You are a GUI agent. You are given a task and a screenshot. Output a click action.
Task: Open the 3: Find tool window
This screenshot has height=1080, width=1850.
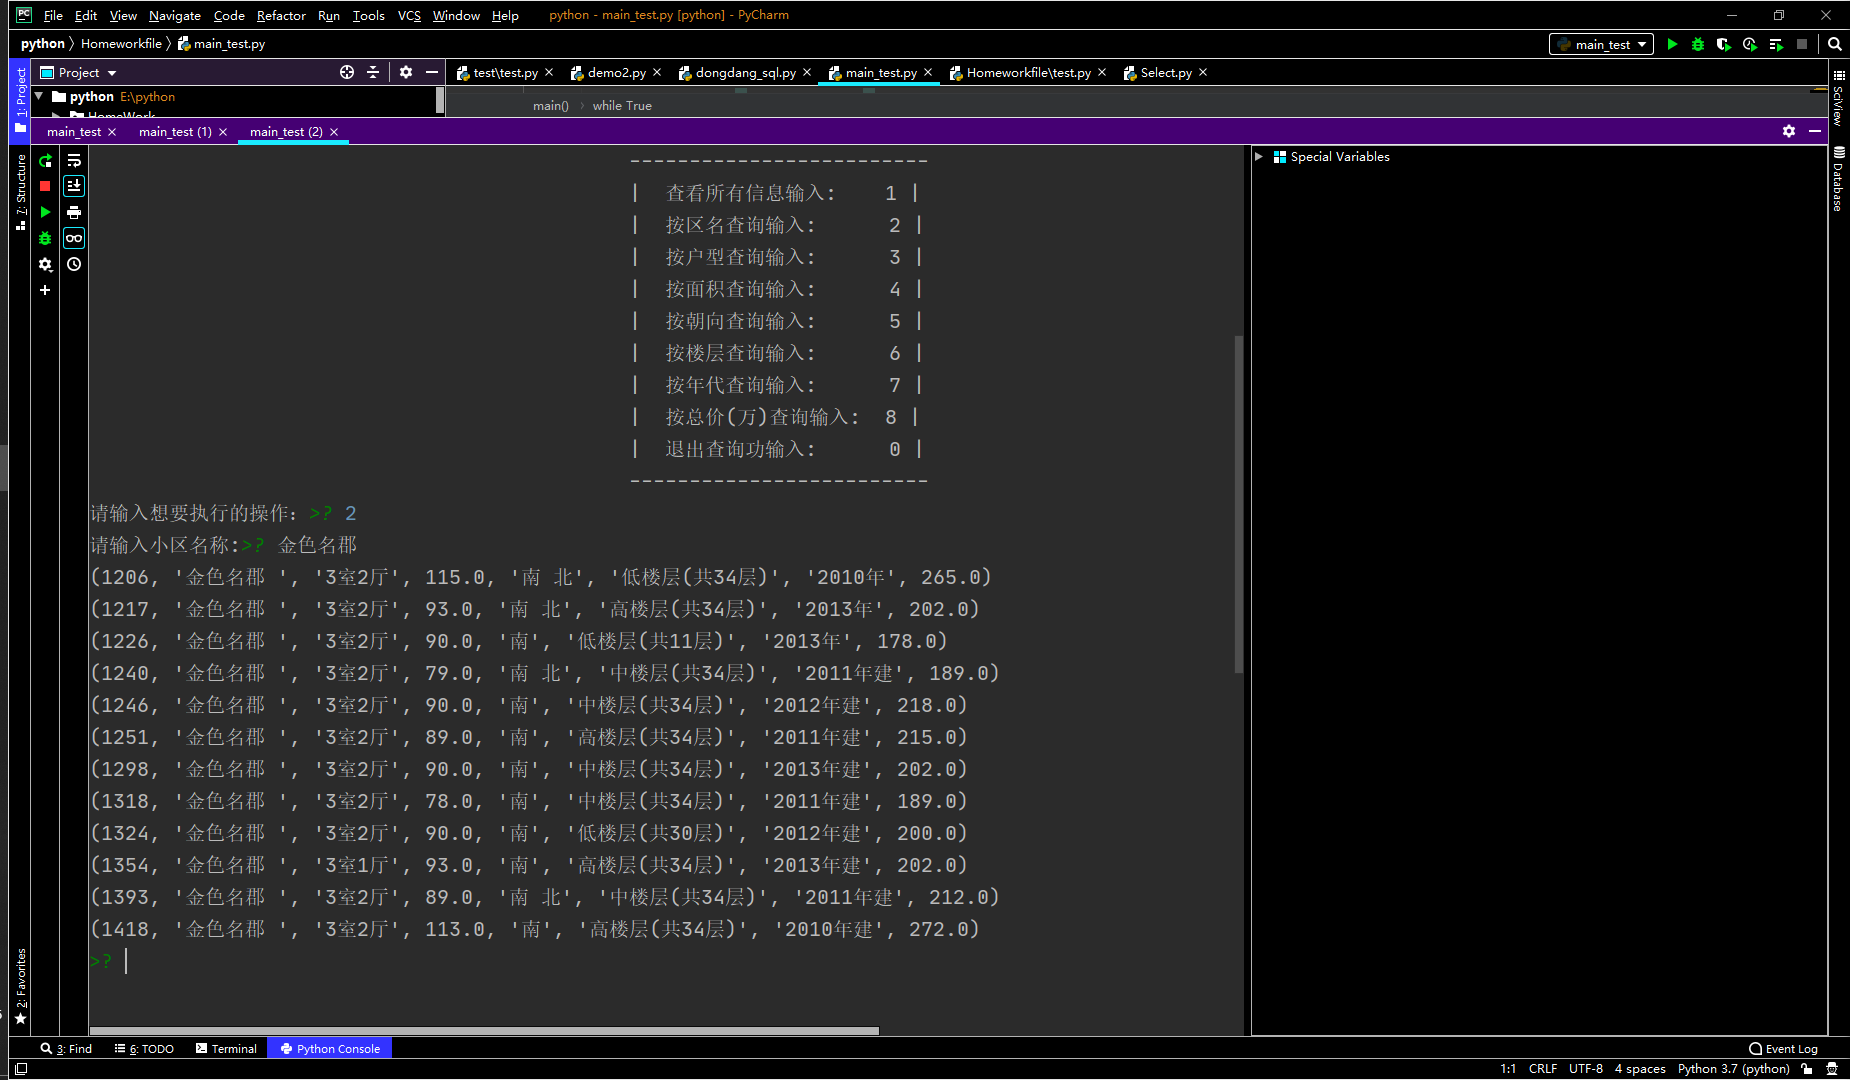coord(66,1048)
